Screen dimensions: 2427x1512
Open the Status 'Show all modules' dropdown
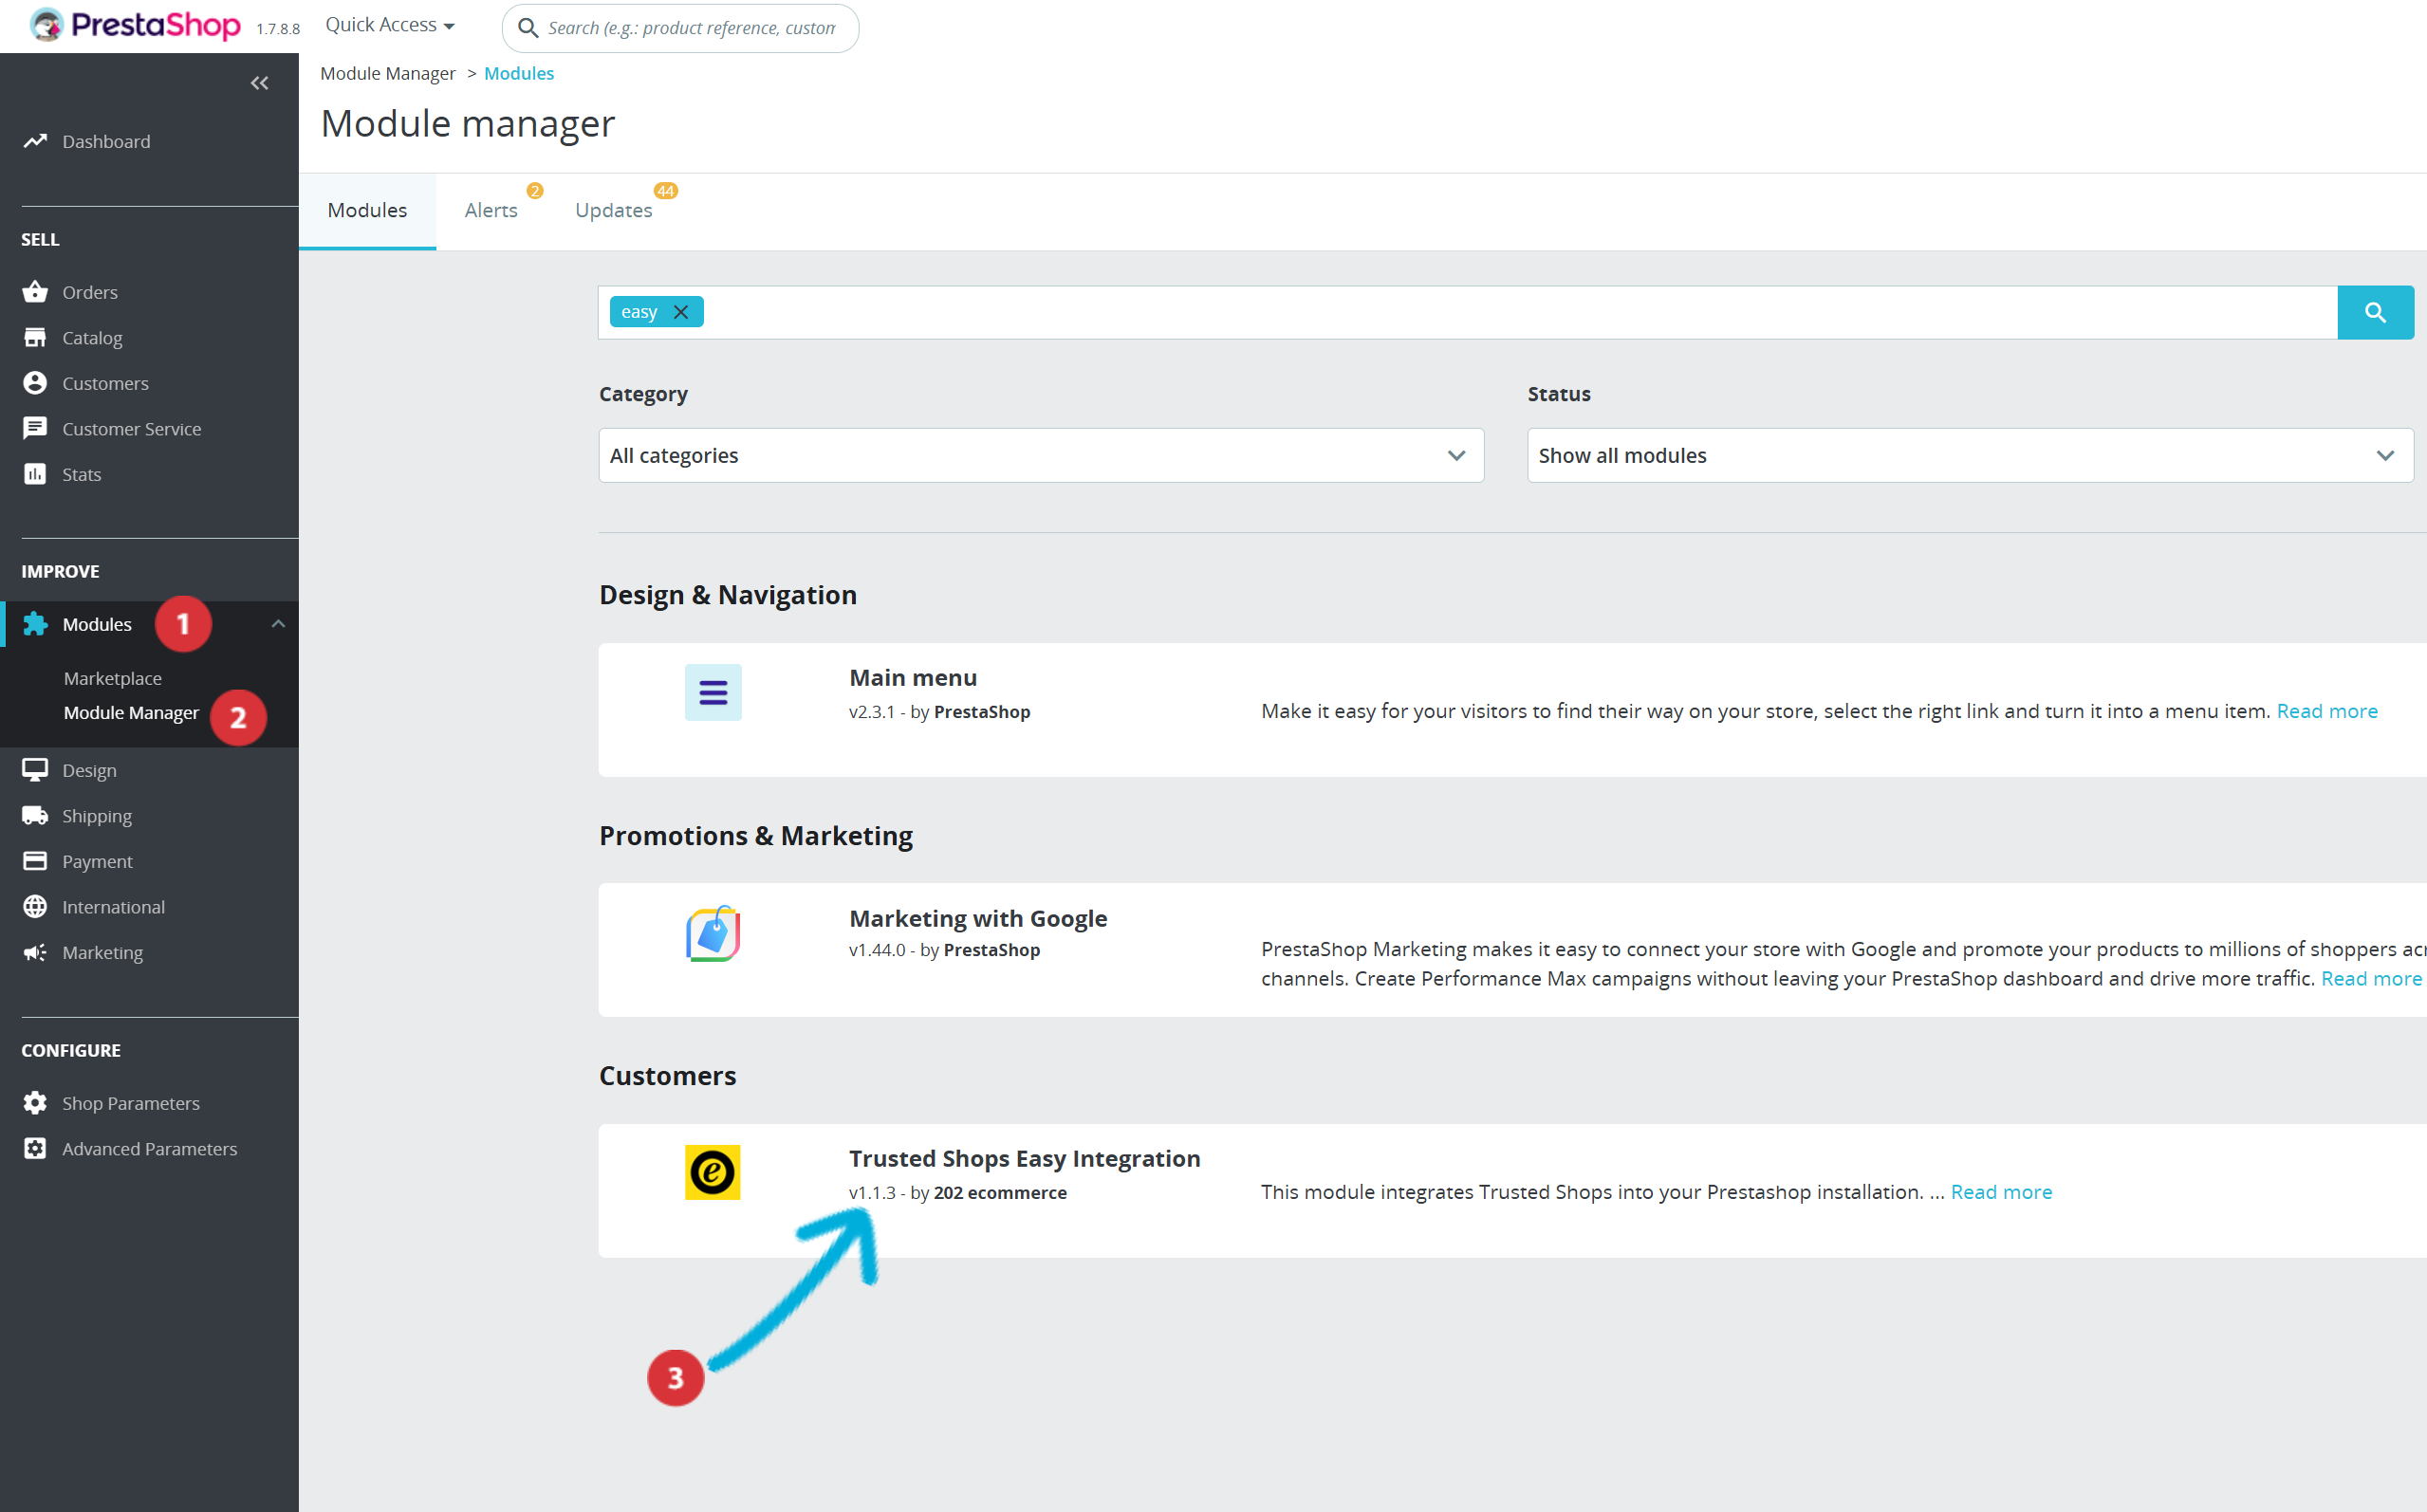1970,456
